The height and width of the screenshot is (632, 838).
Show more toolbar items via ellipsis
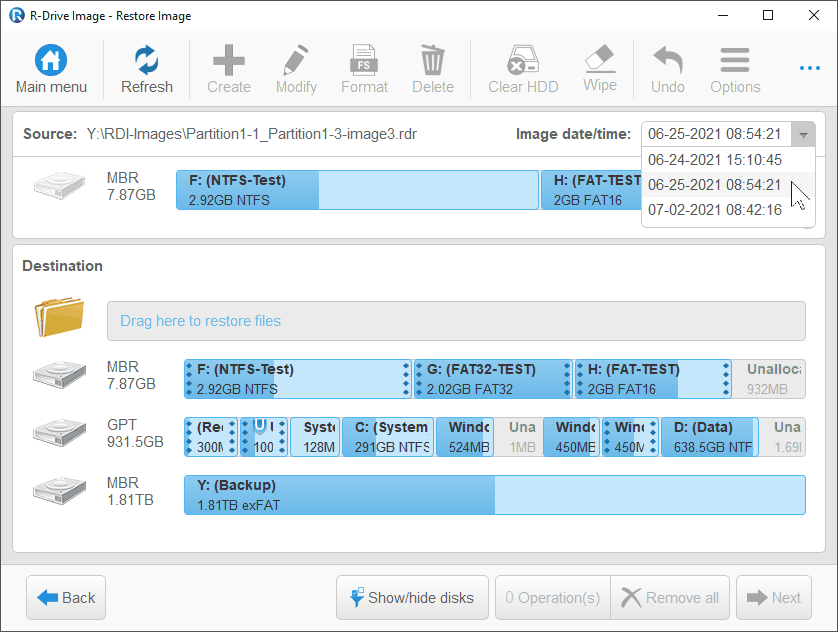click(810, 68)
